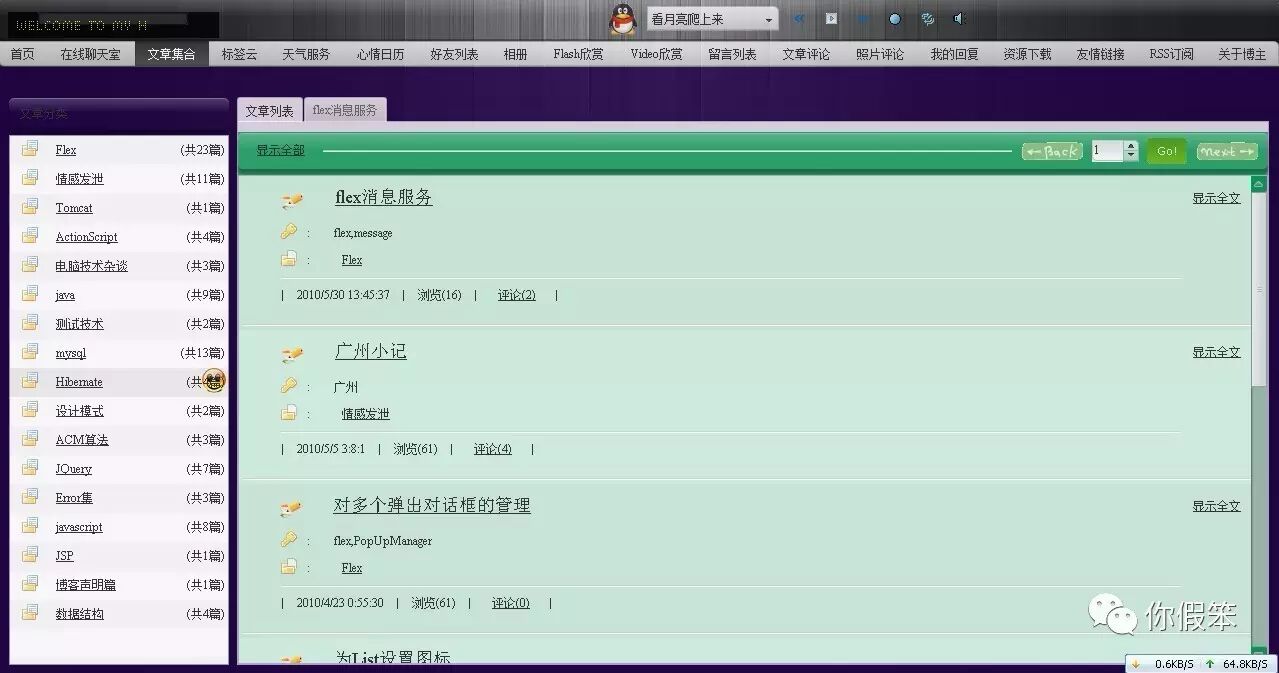This screenshot has width=1279, height=673.
Task: Click 情感发泄 category link under 广州小记
Action: tap(365, 414)
